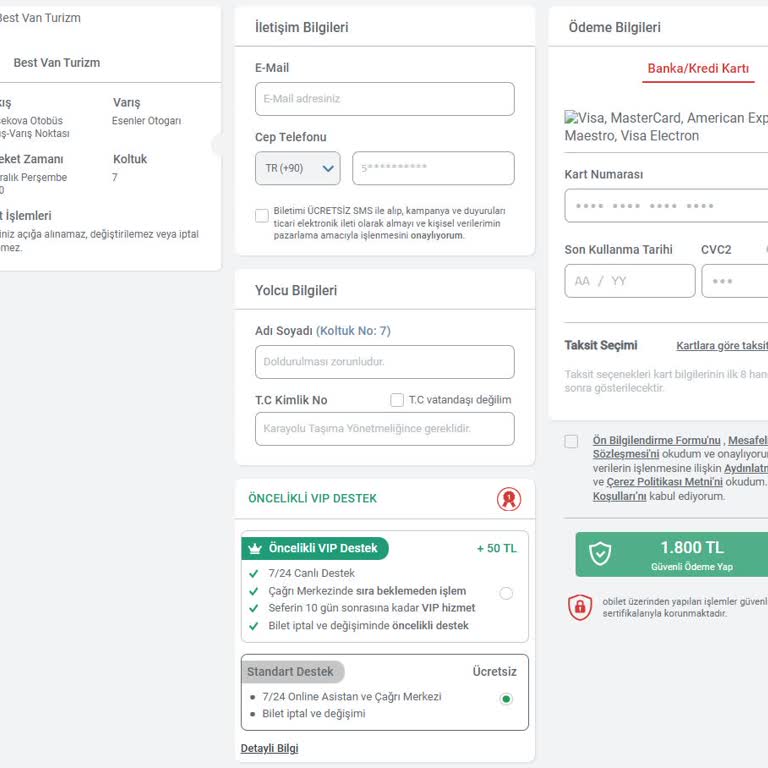Switch to the Banka/Kredi Kartı tab

[698, 69]
